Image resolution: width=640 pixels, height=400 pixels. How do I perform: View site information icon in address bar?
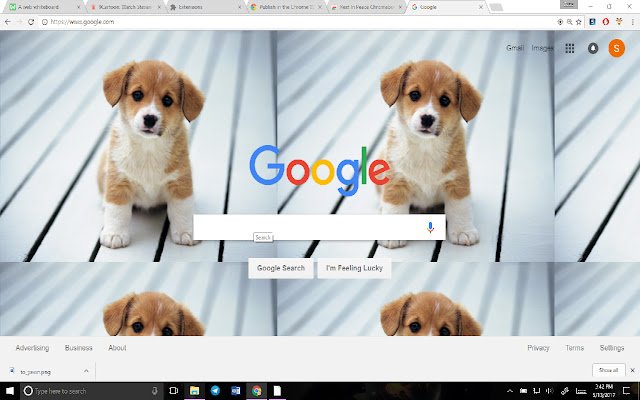tap(44, 22)
